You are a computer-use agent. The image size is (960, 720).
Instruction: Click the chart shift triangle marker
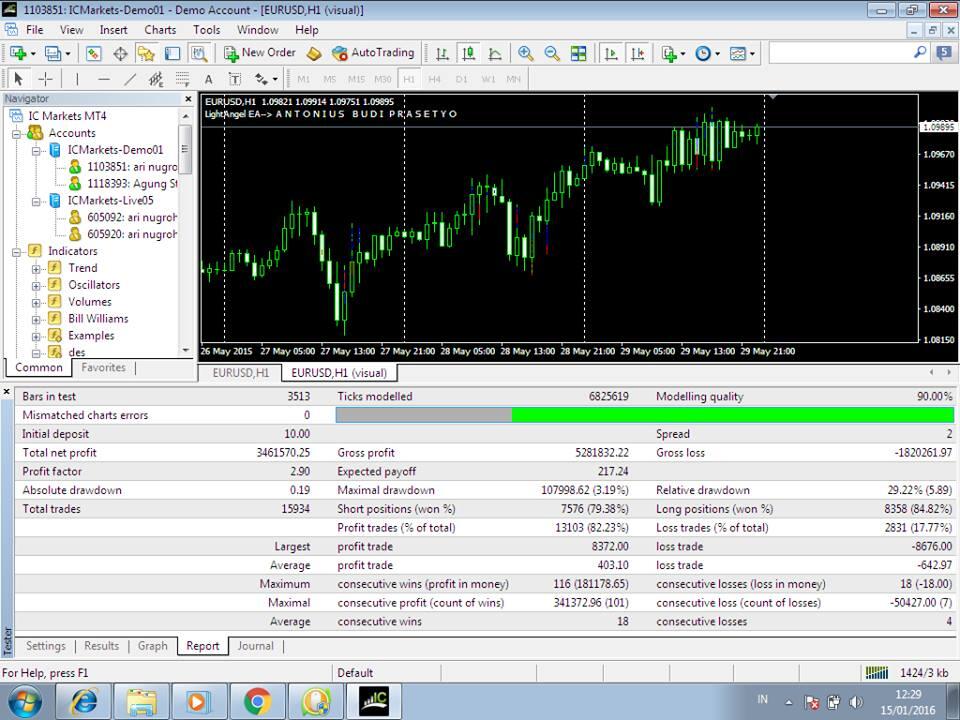773,97
